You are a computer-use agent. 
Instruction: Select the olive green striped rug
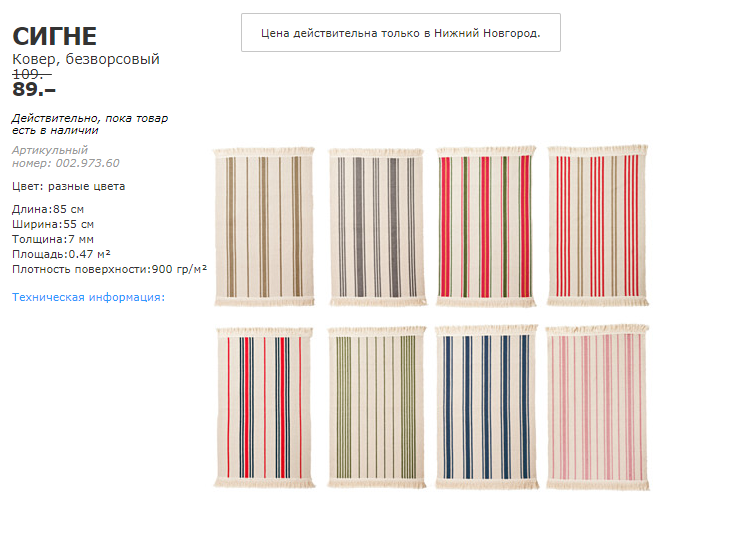(x=377, y=407)
